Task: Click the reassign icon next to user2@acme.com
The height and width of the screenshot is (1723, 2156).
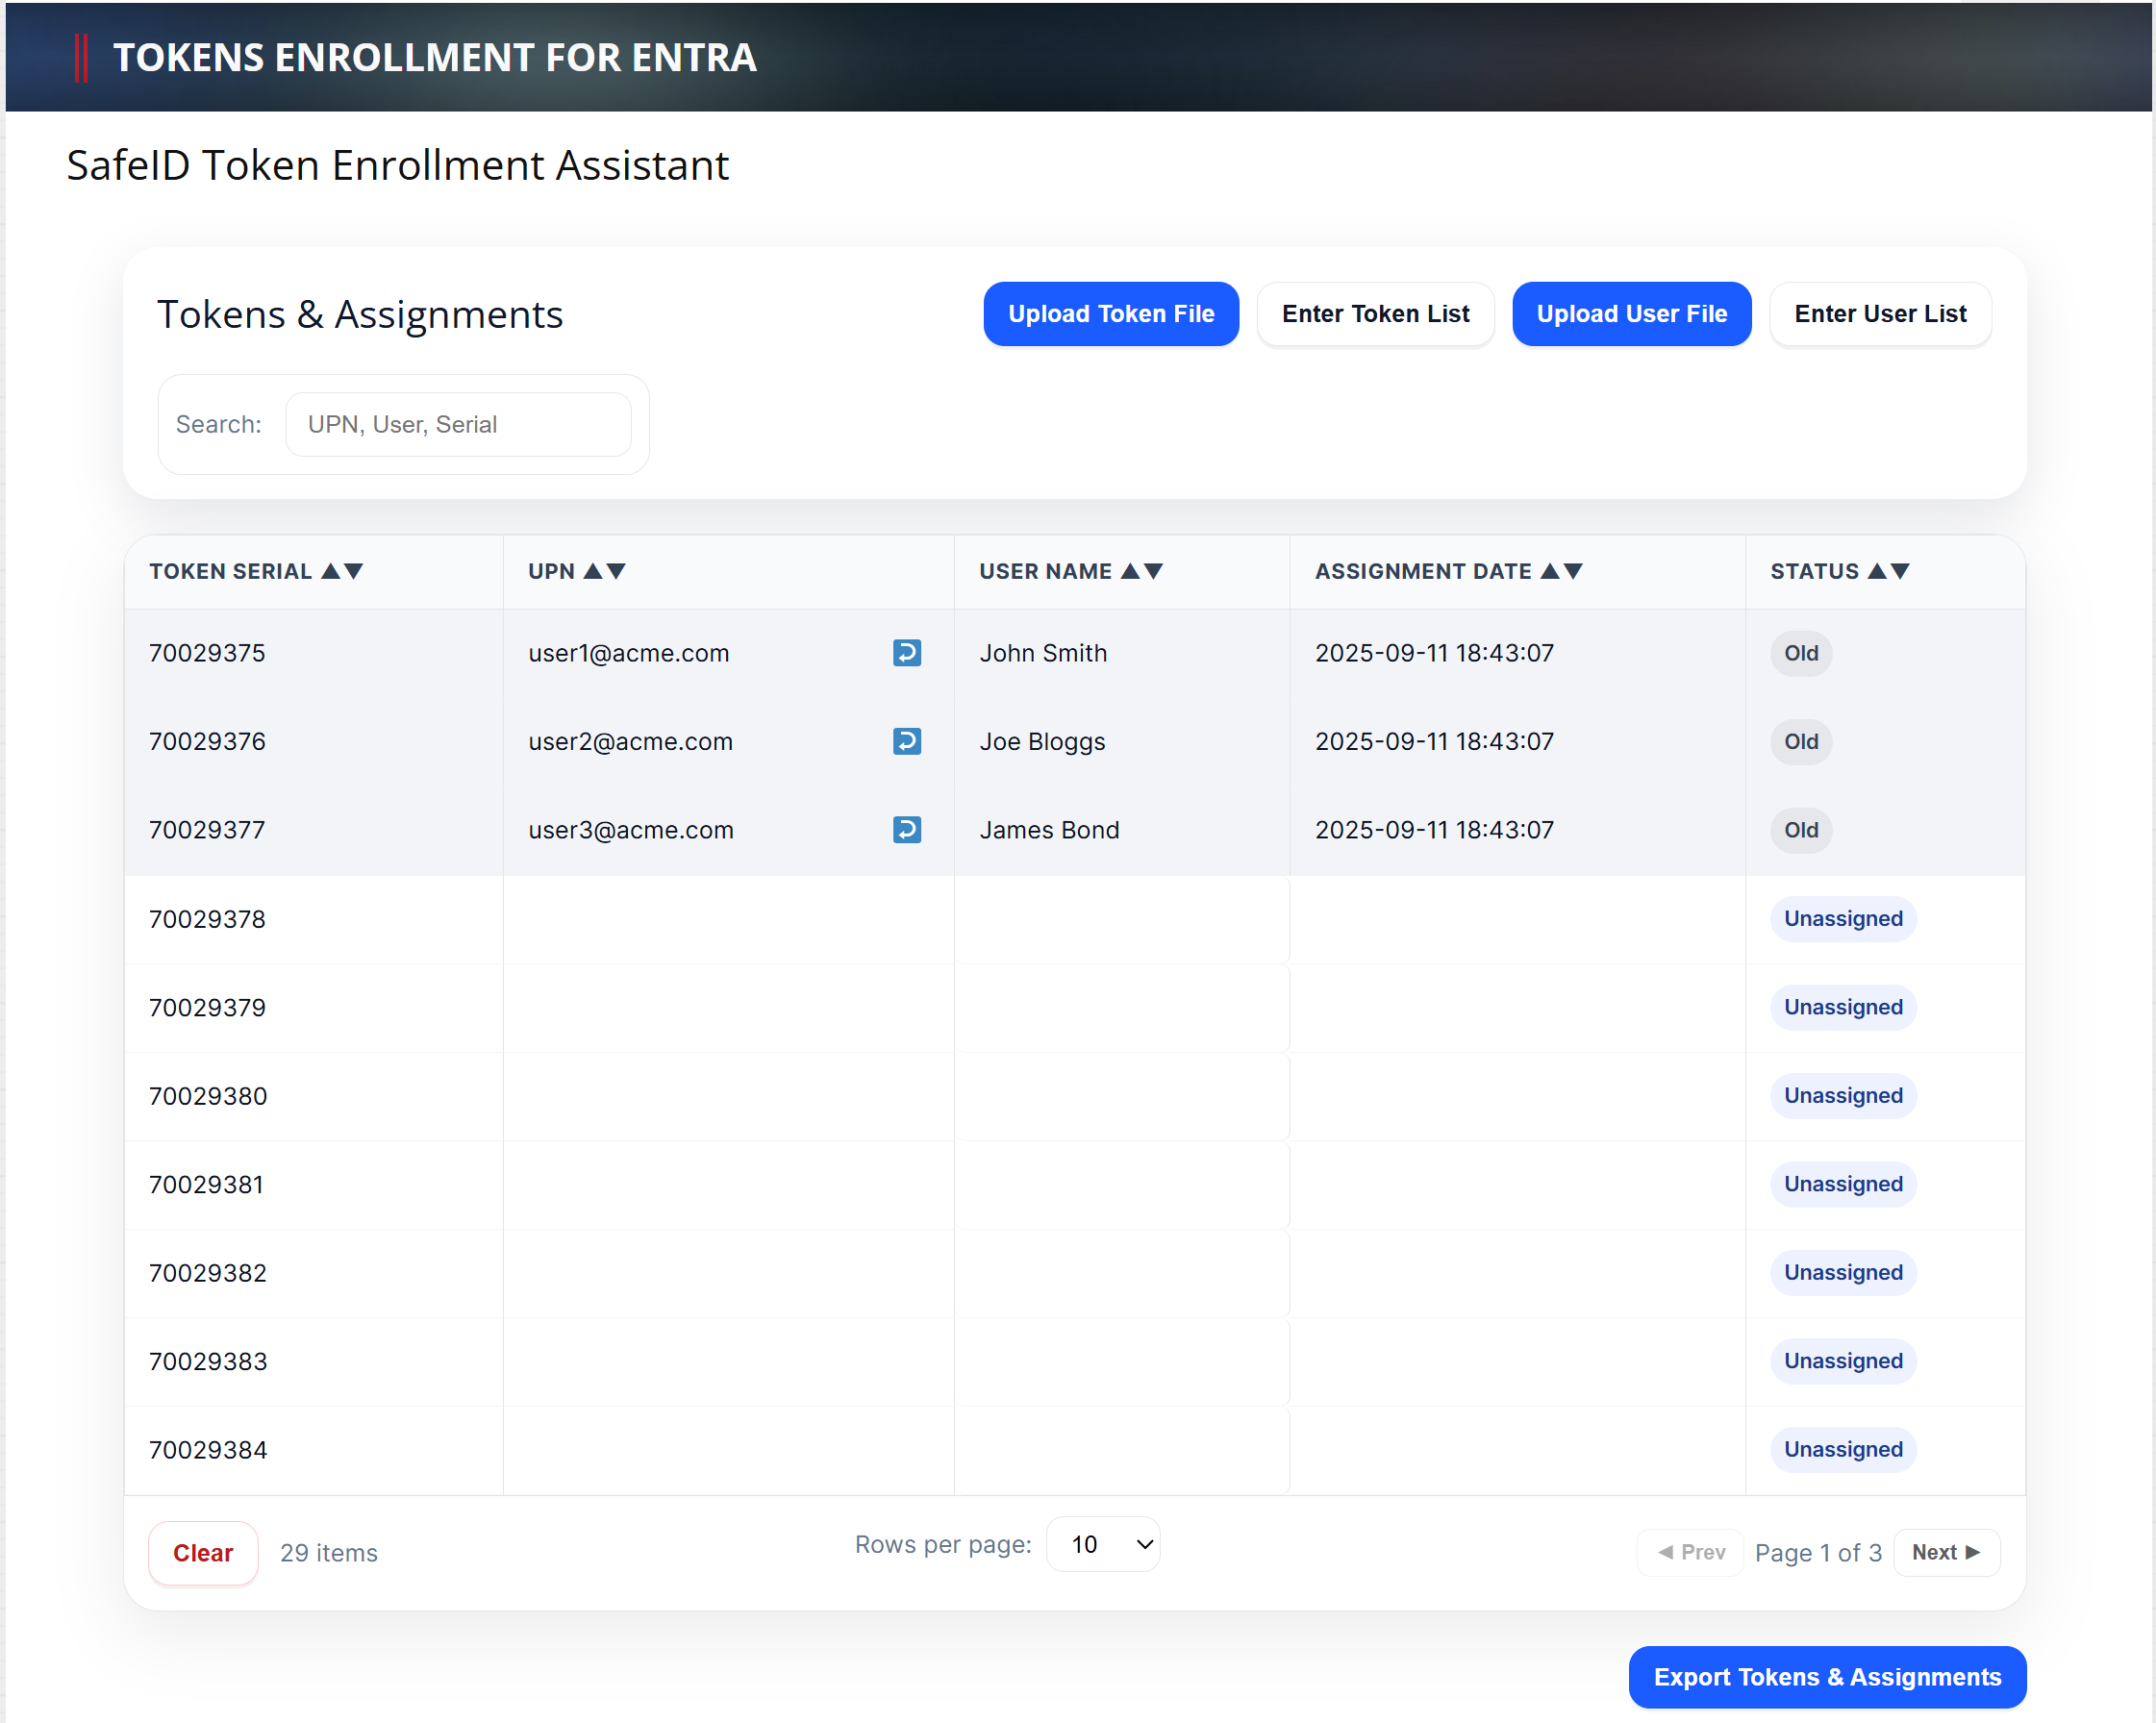Action: 906,741
